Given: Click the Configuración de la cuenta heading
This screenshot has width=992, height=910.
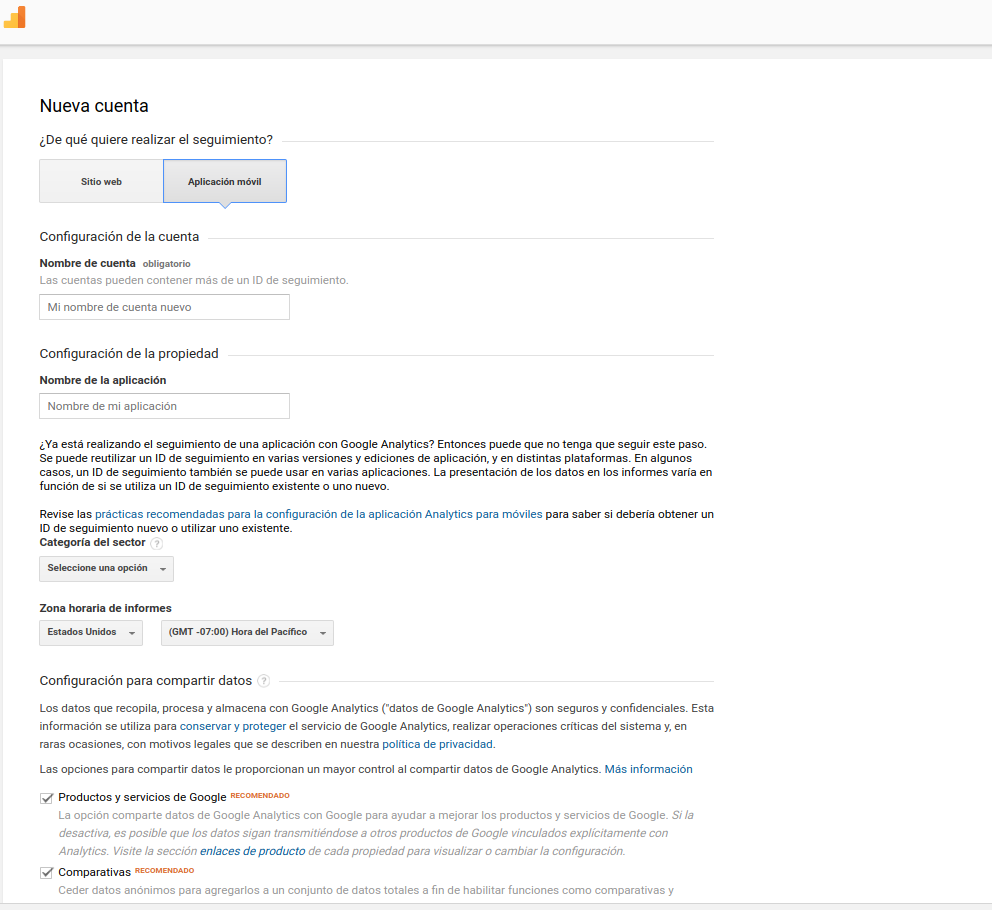Looking at the screenshot, I should pos(119,237).
